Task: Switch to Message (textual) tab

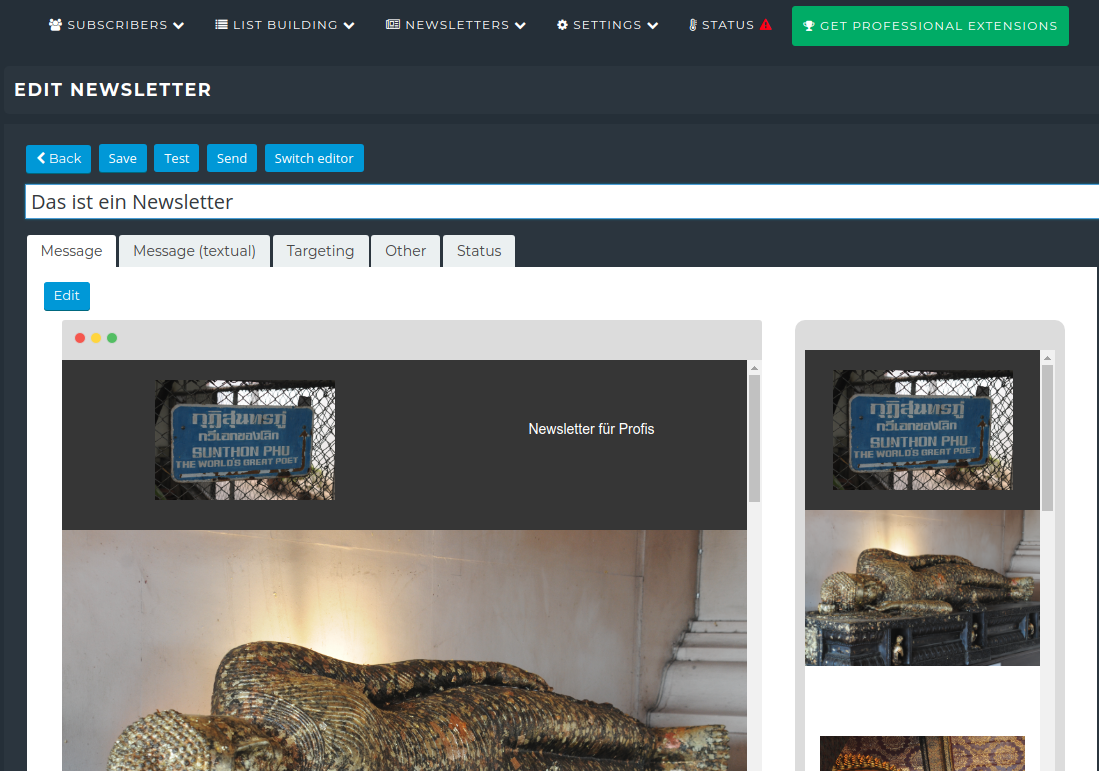Action: [x=194, y=251]
